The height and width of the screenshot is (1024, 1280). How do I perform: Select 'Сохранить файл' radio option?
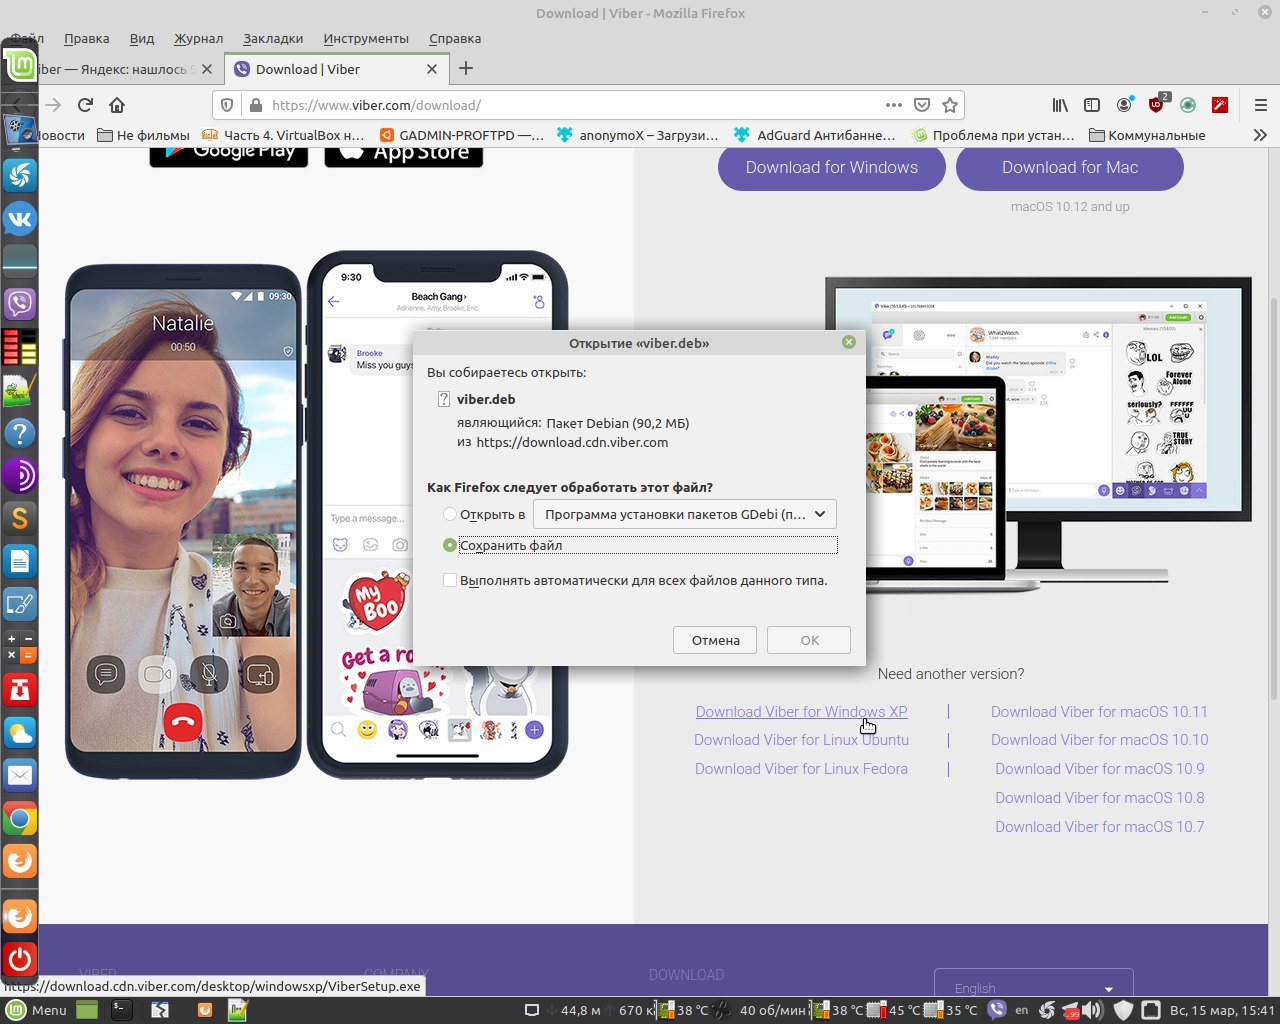450,545
